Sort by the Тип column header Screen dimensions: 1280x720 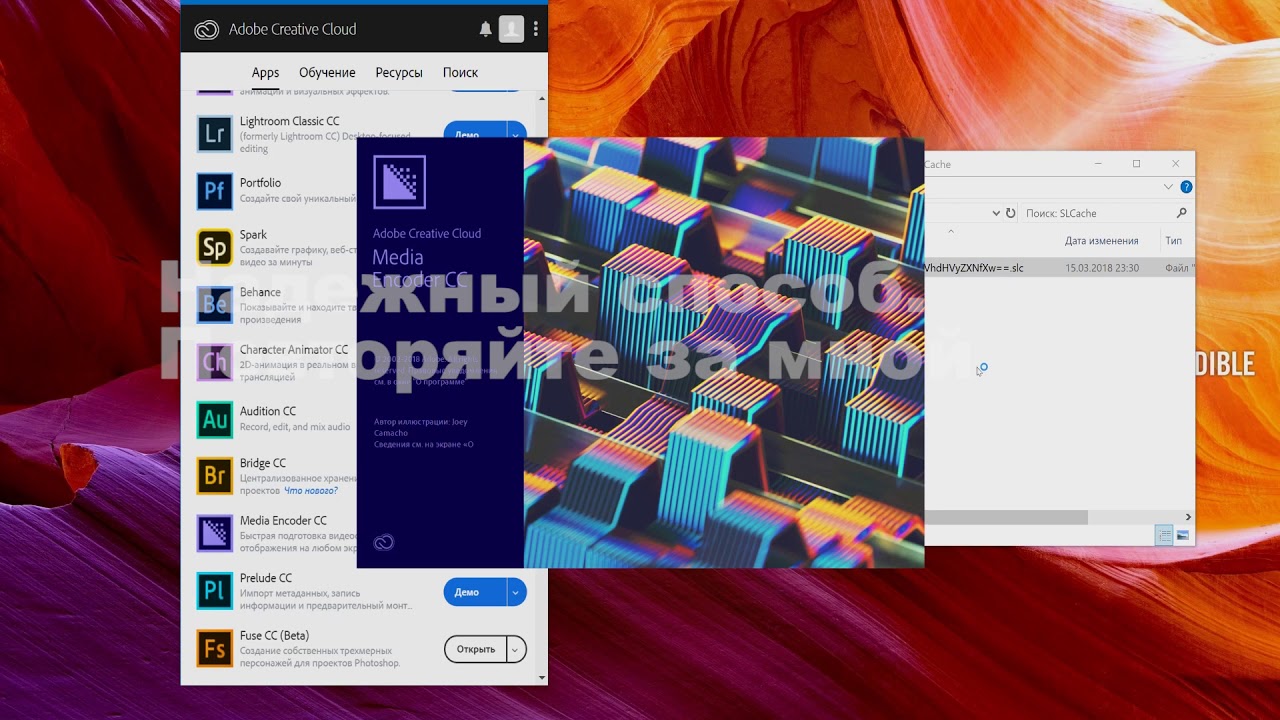[1174, 241]
